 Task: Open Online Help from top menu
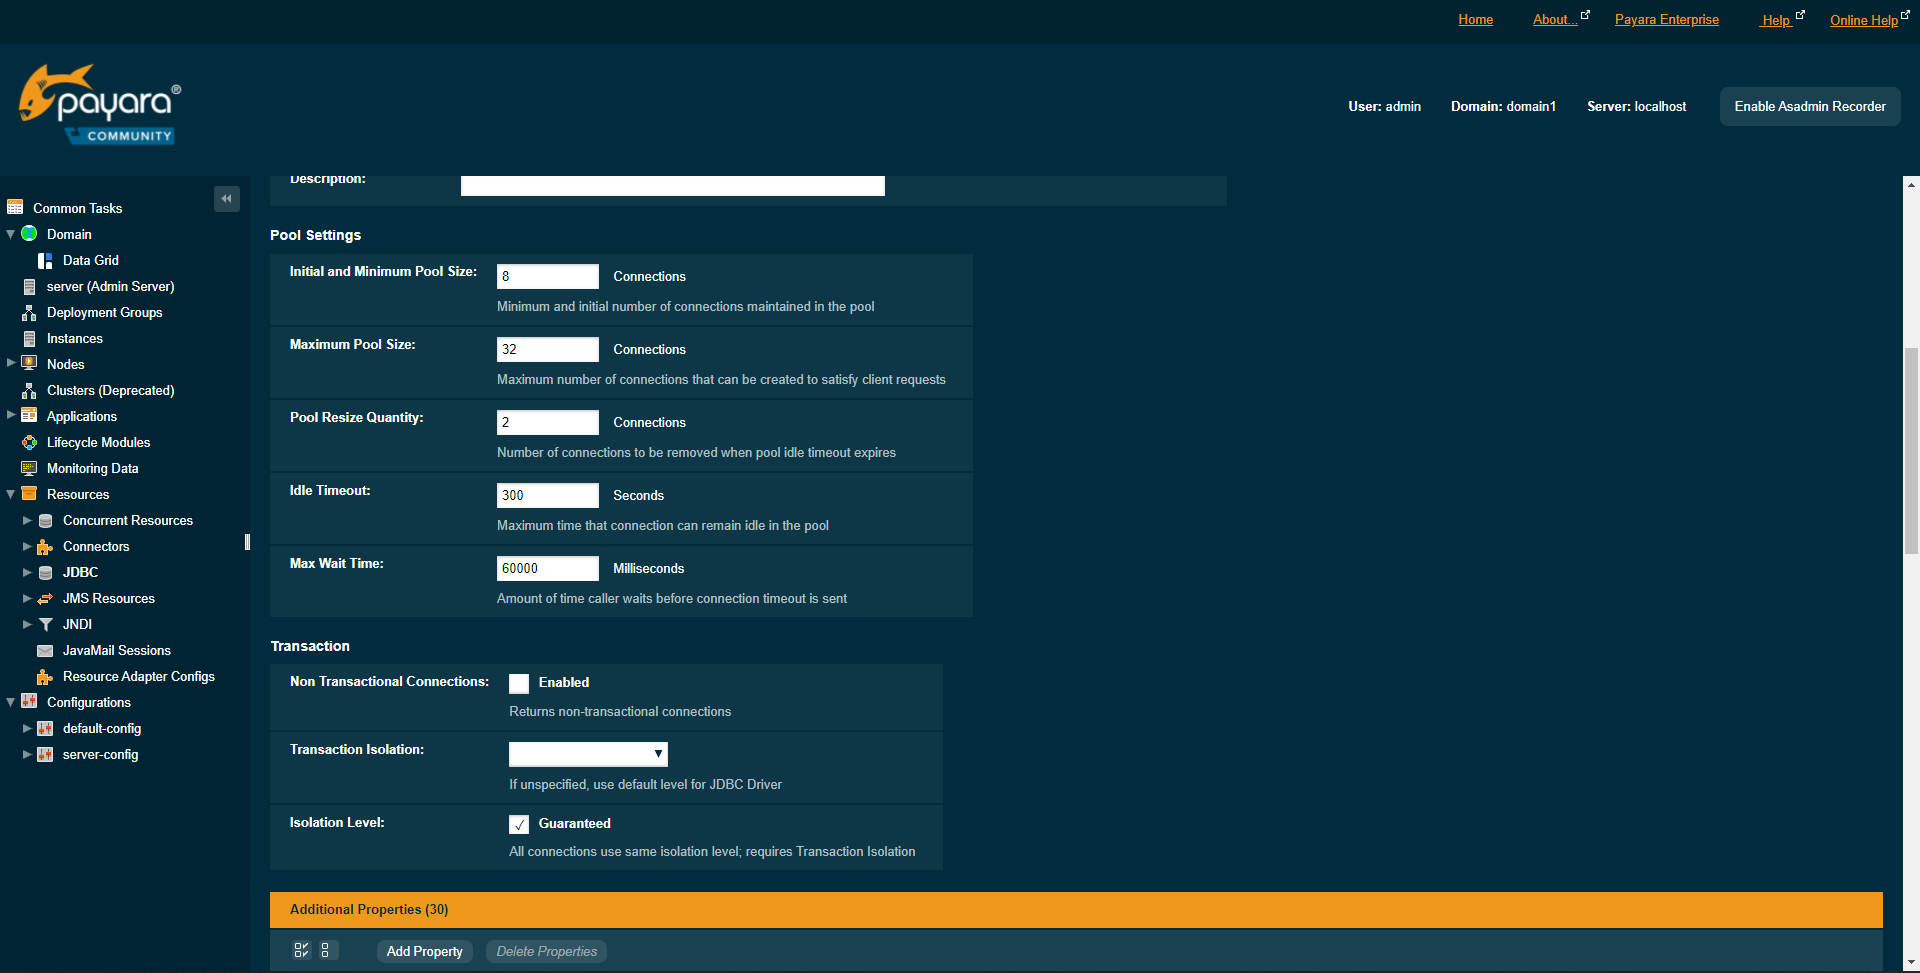coord(1863,20)
